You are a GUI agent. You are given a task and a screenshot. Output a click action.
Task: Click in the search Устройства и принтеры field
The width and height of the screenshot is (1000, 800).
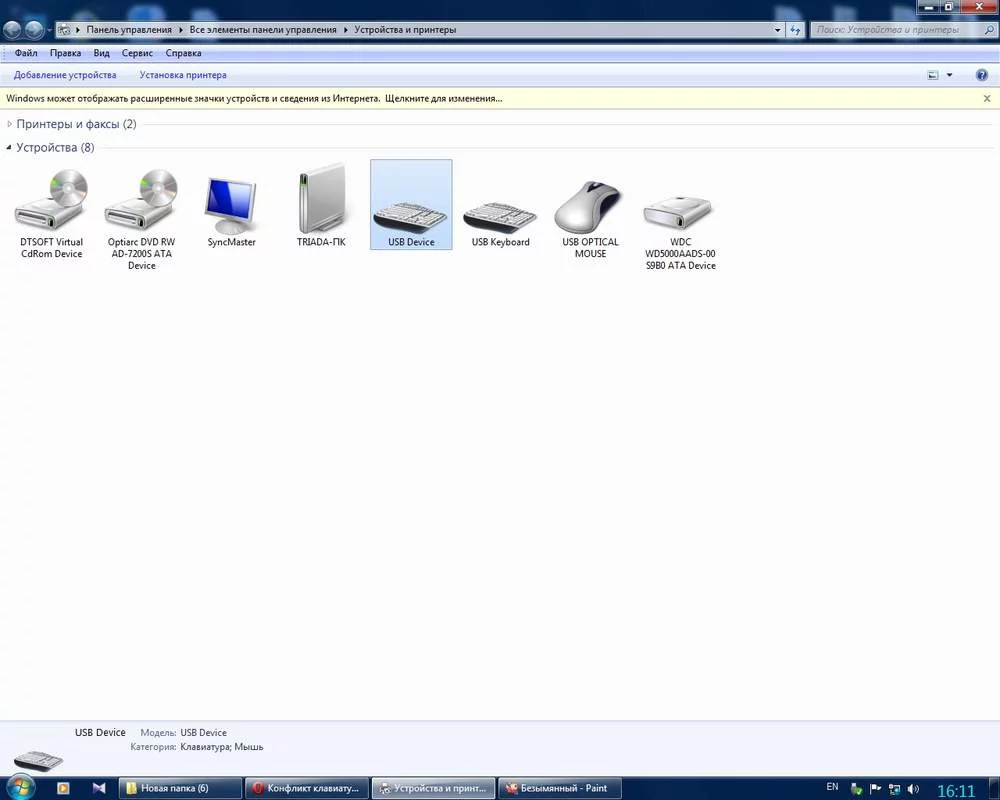point(896,30)
